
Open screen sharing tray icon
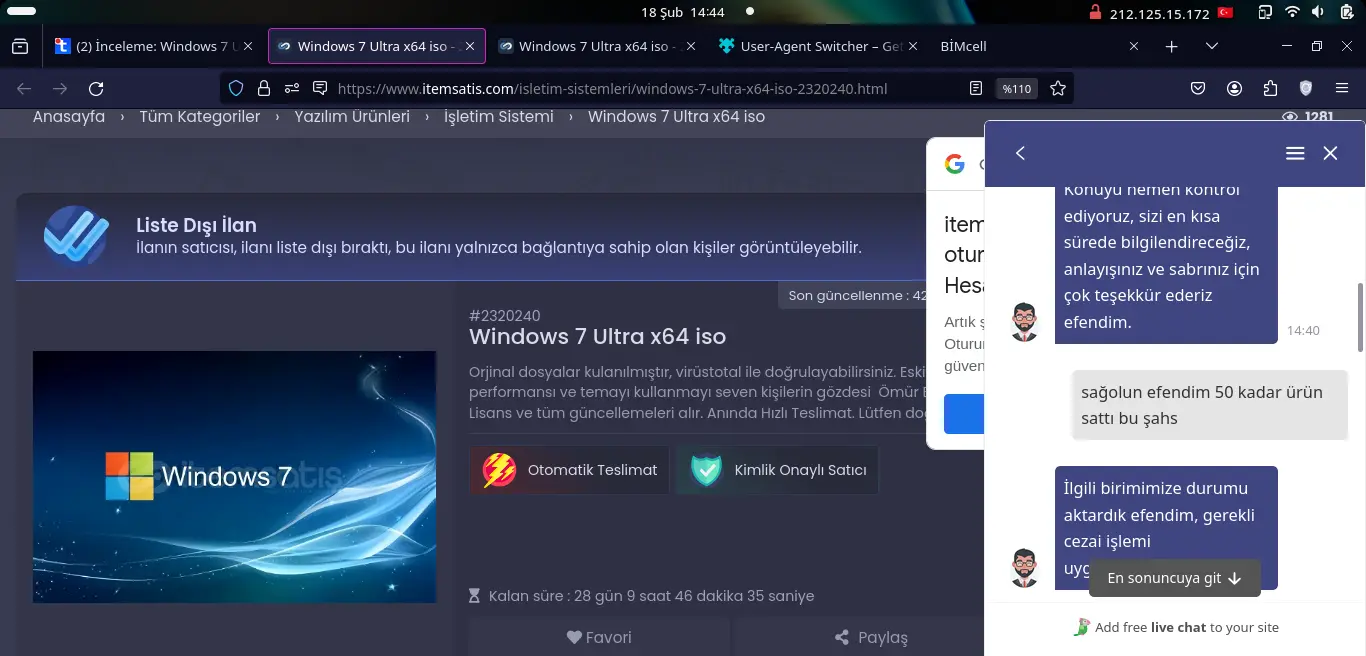tap(1265, 12)
